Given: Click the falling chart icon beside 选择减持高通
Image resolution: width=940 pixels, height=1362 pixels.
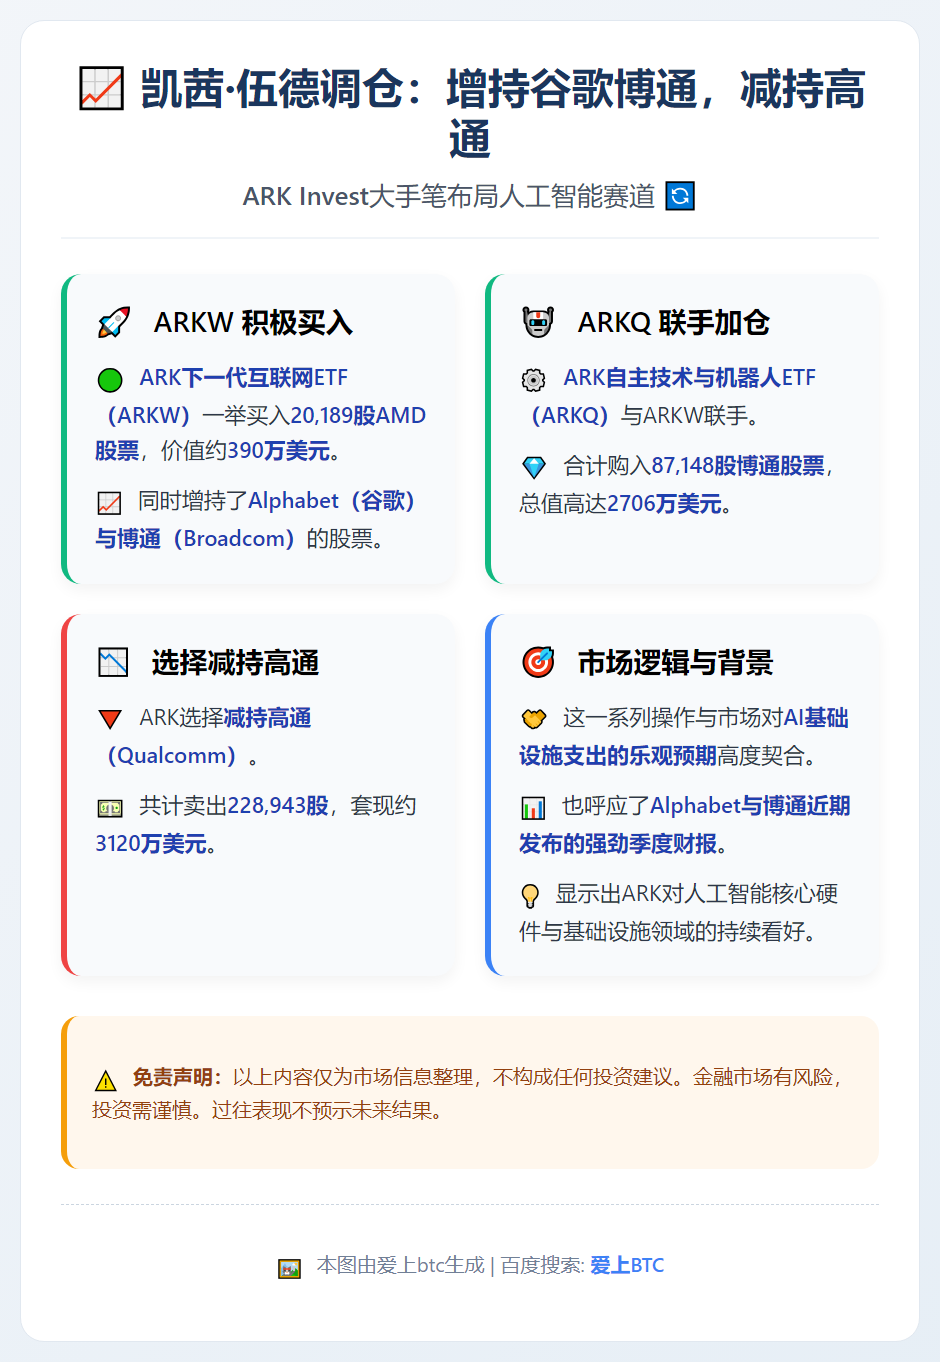Looking at the screenshot, I should coord(113,662).
